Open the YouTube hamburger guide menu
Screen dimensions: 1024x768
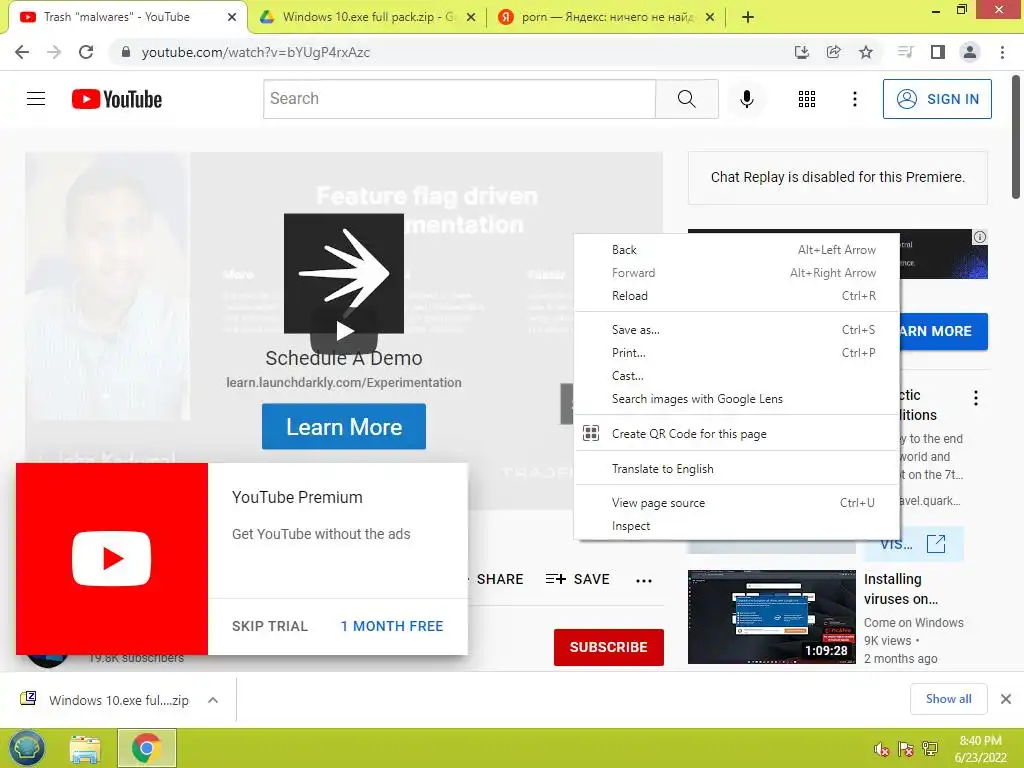[36, 99]
